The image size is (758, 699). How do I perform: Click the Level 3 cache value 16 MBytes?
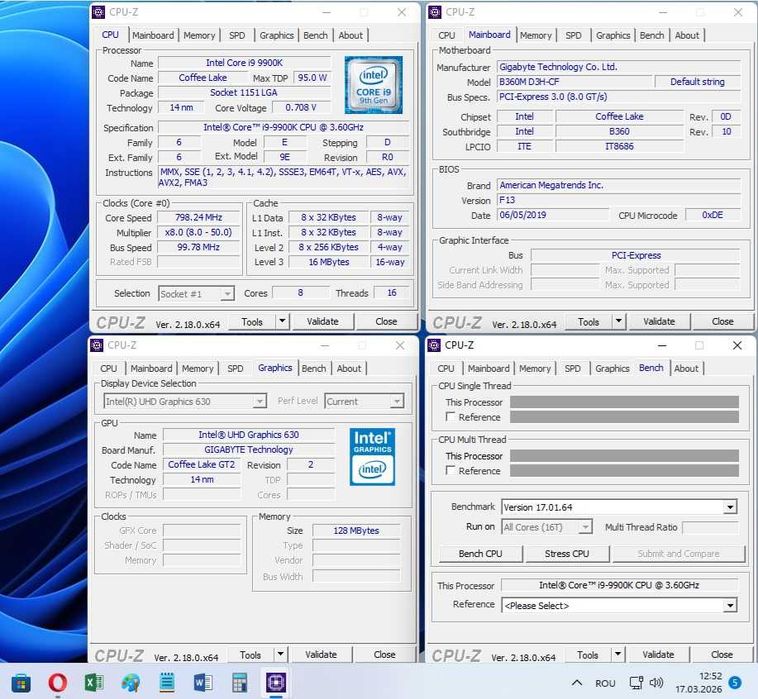click(x=328, y=262)
